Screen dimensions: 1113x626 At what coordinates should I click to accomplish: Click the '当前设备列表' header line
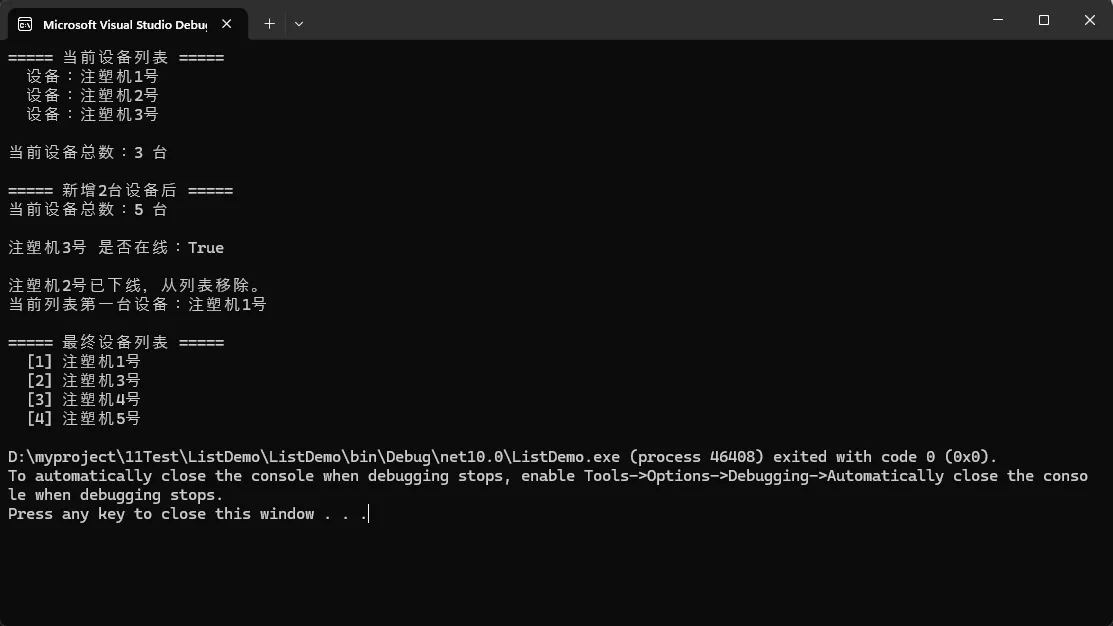pyautogui.click(x=116, y=57)
